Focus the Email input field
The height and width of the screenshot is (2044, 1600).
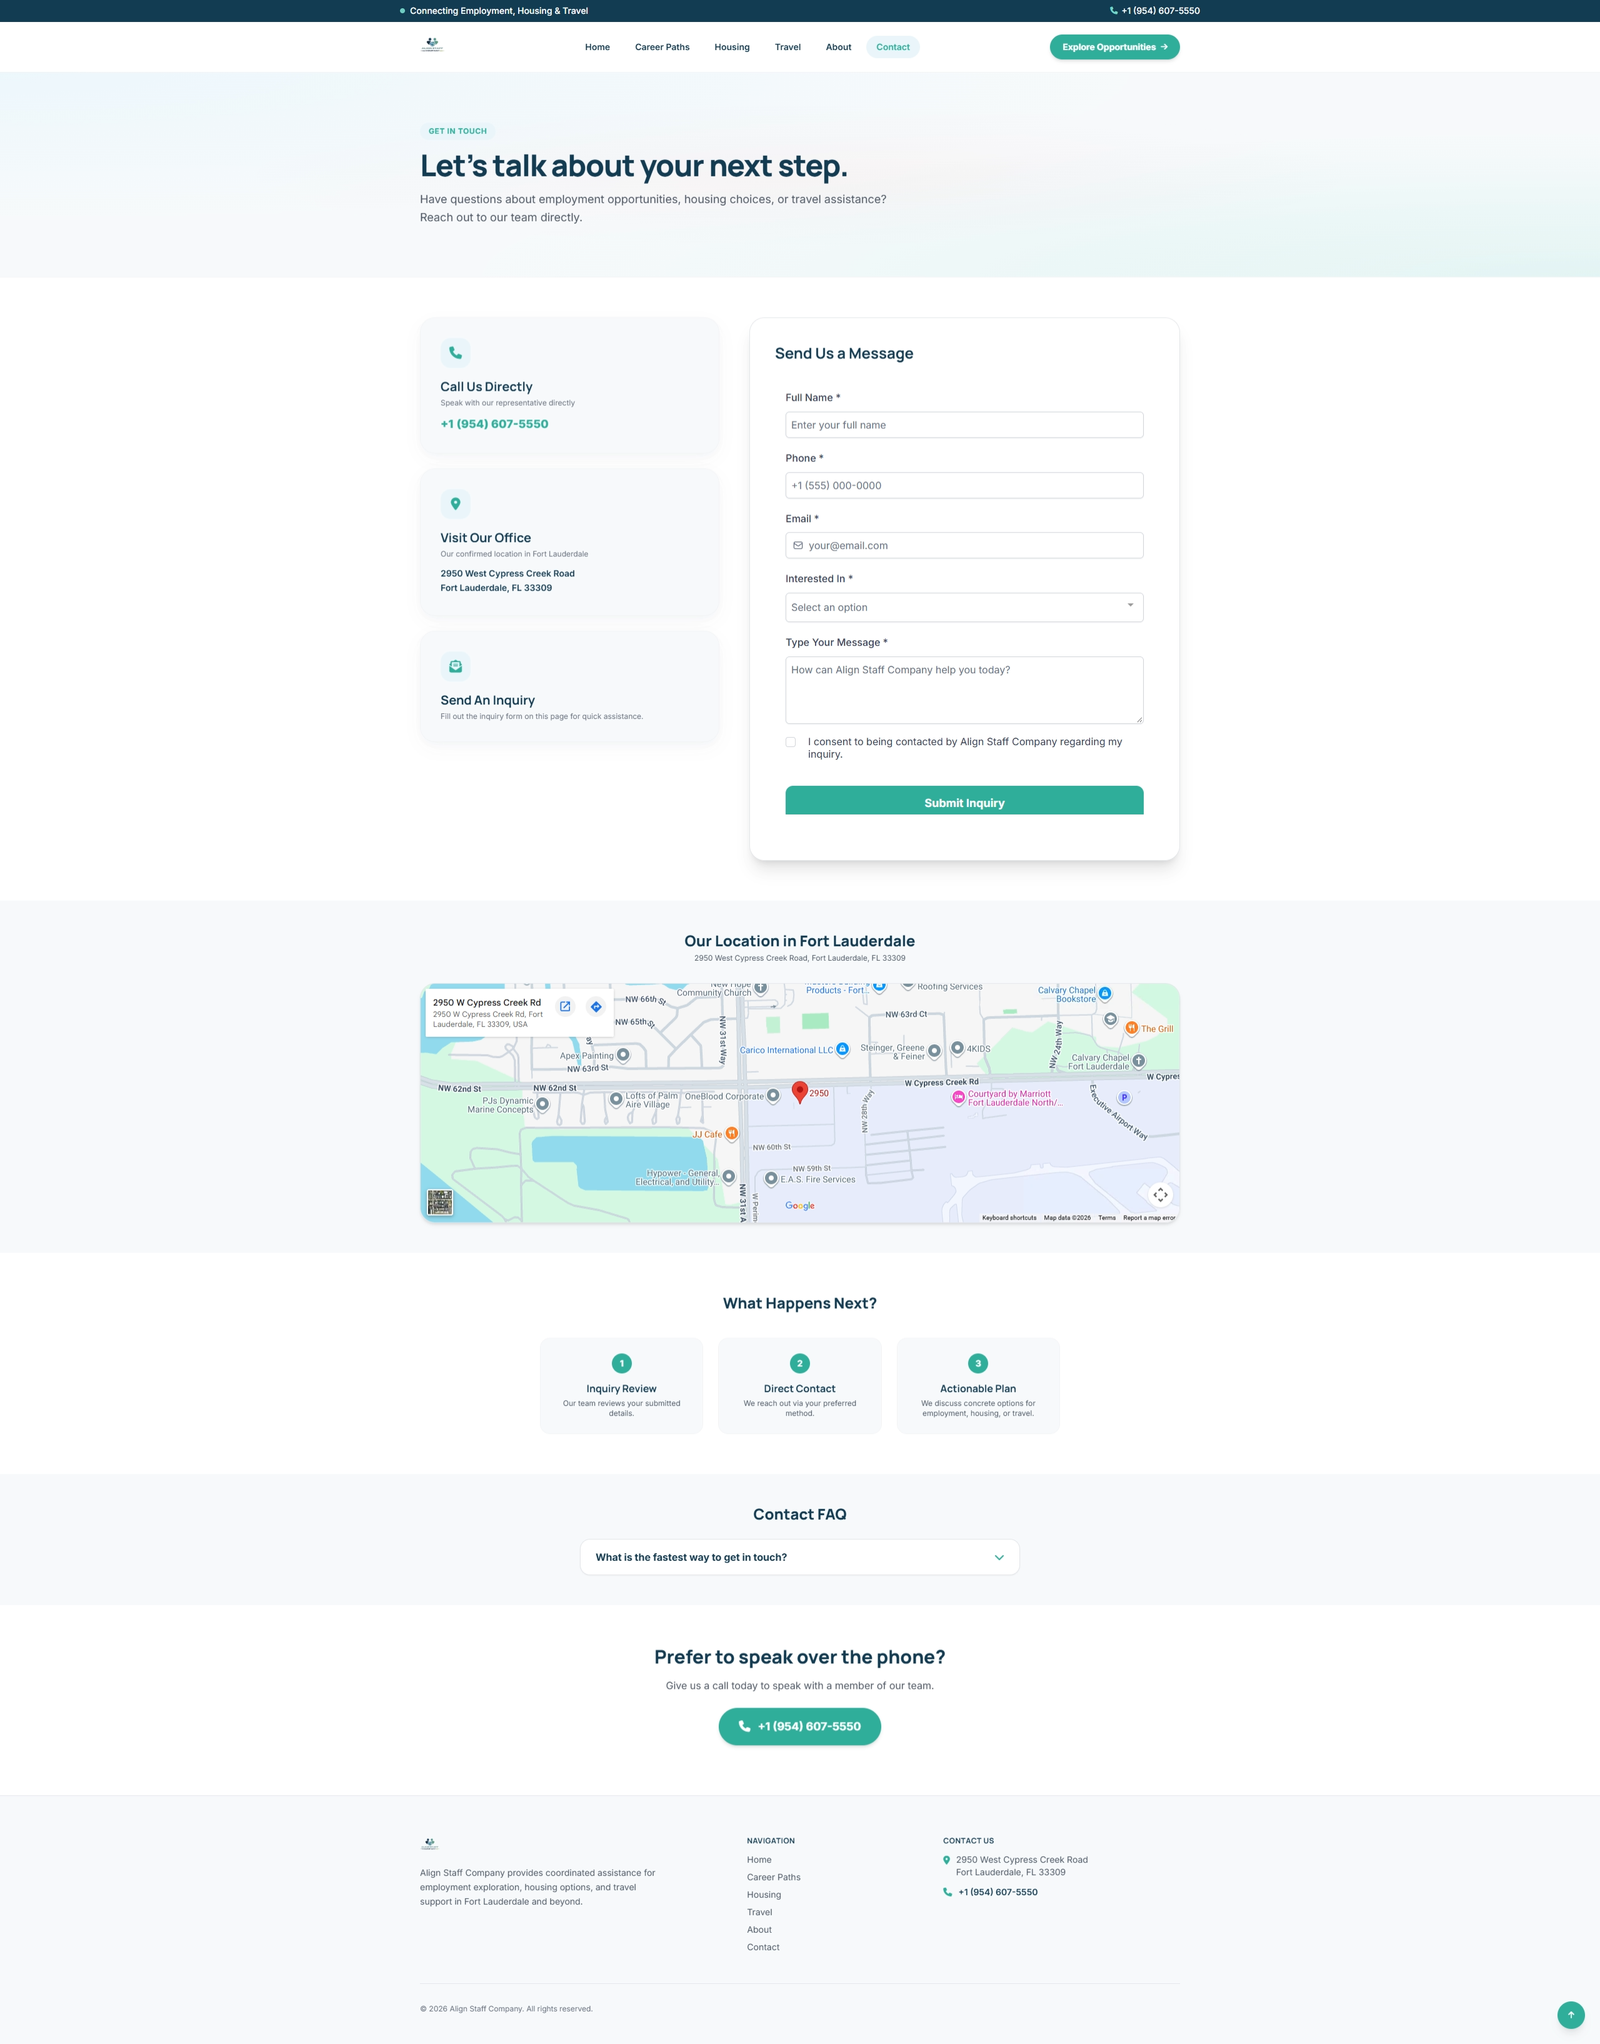964,545
